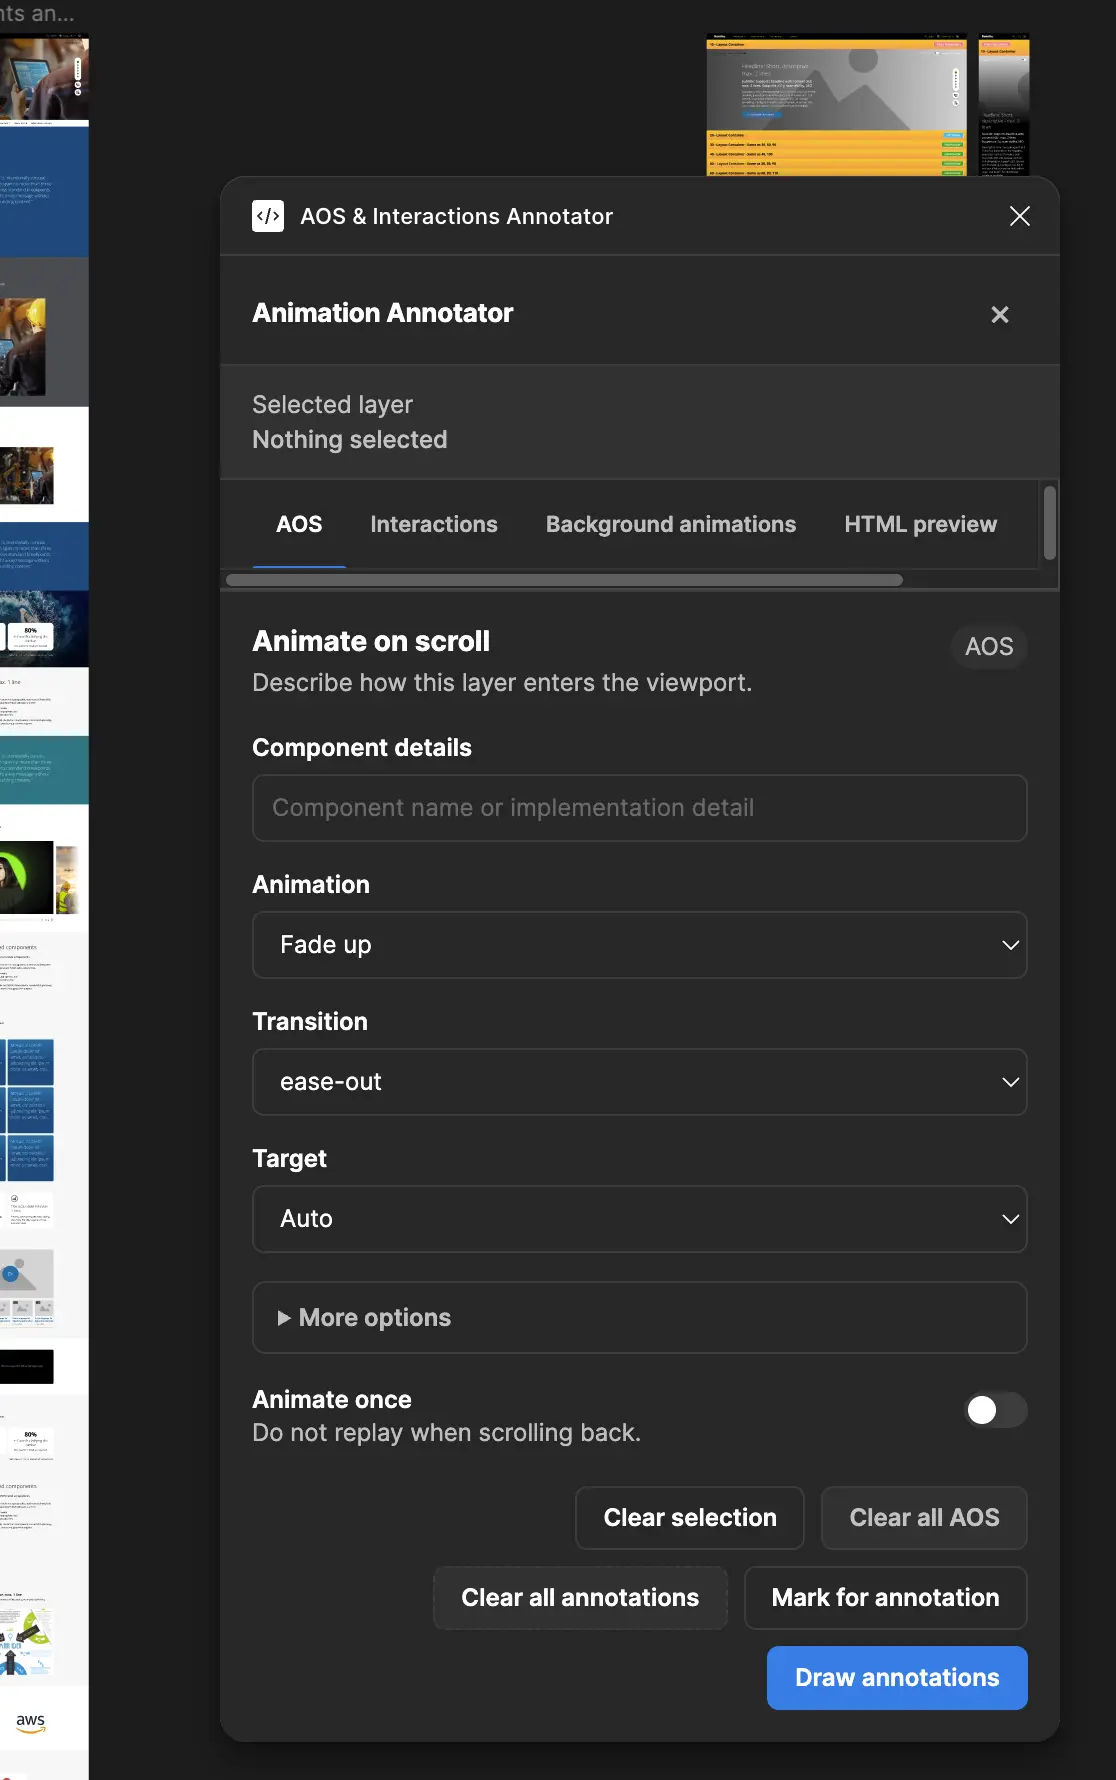Click the Clear all AOS button
Viewport: 1116px width, 1780px height.
click(924, 1518)
